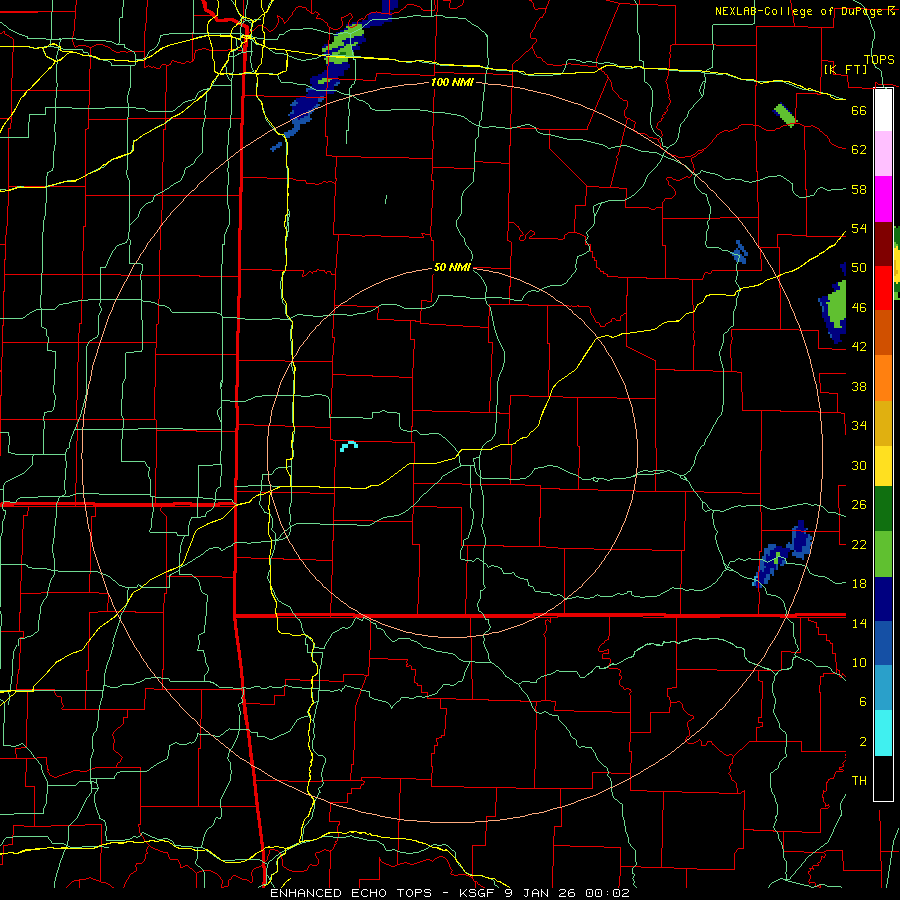Click the light pink legend color swatch
Viewport: 900px width, 900px height.
tap(883, 154)
